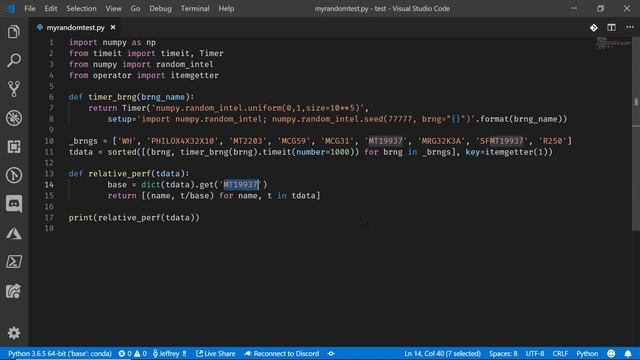This screenshot has height=360, width=640.
Task: Restore down the VS Code window
Action: (600, 9)
